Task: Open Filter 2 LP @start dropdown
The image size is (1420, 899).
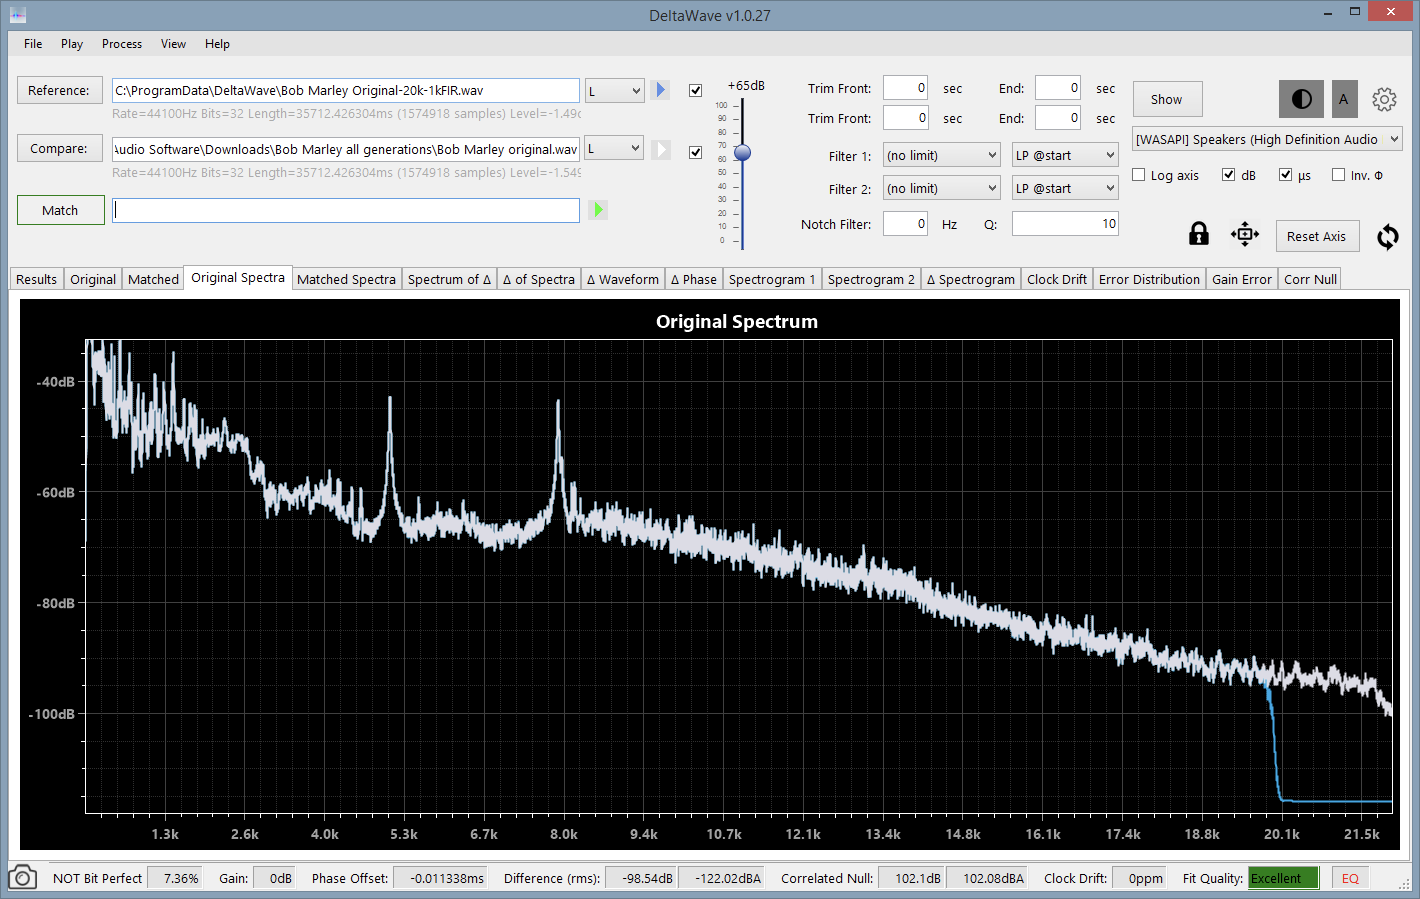Action: [1065, 188]
